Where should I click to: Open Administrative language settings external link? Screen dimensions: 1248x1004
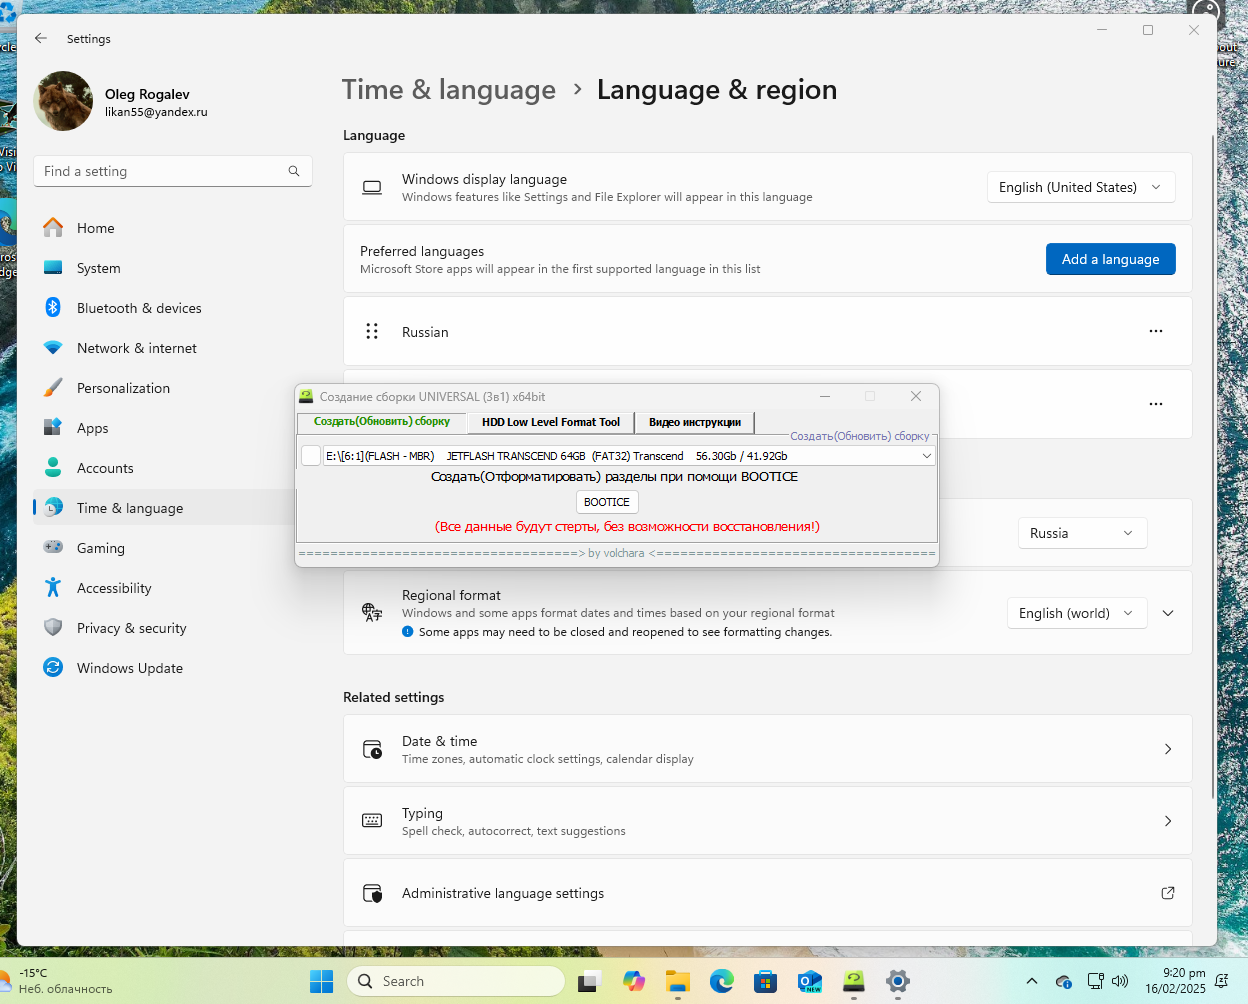1167,893
